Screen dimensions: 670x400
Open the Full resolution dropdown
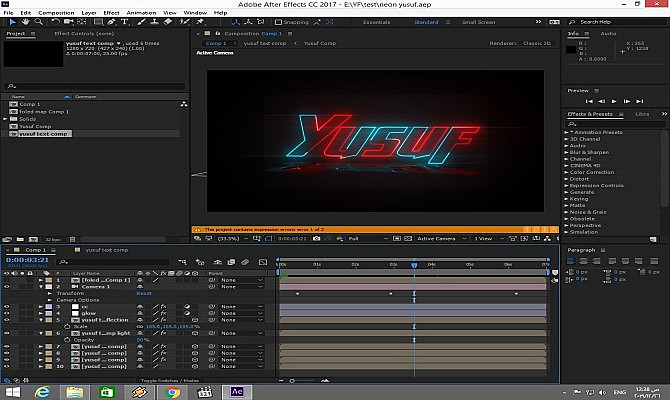coord(368,238)
